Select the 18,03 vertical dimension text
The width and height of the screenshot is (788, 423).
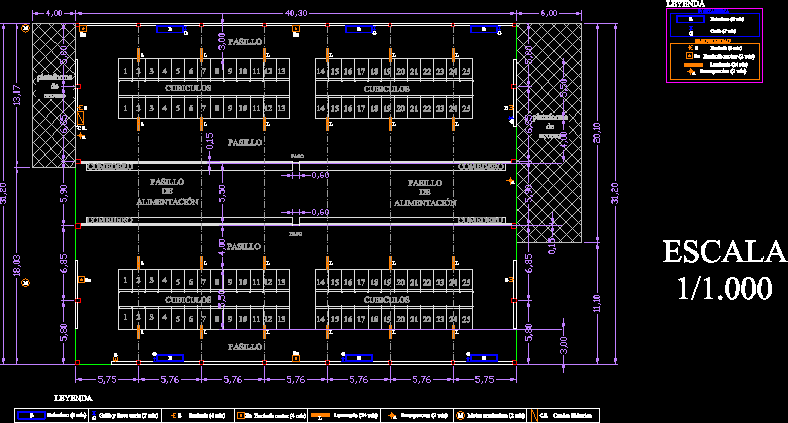(17, 265)
